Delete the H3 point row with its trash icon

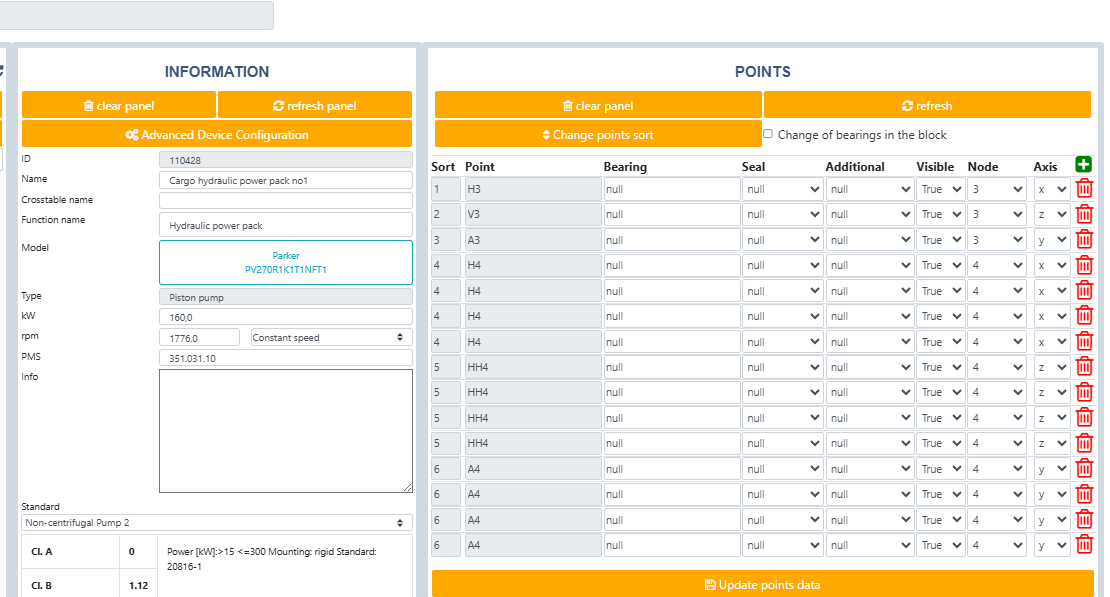click(x=1084, y=188)
